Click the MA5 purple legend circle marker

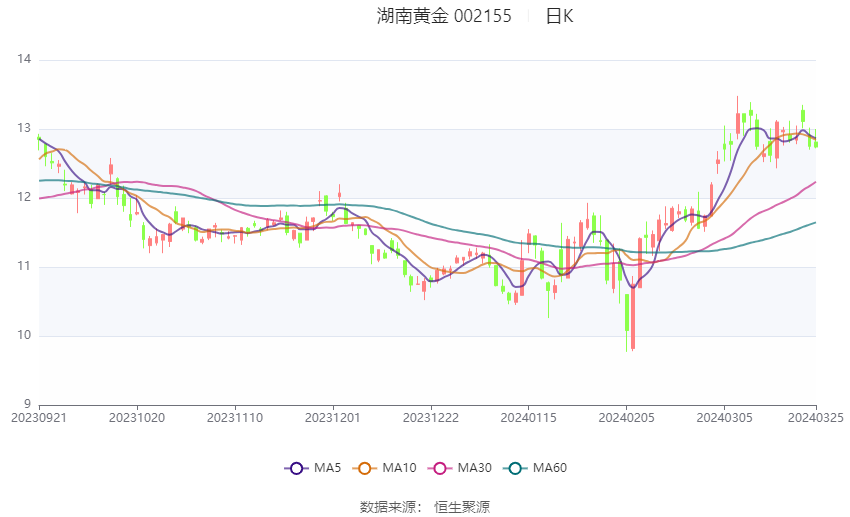[x=295, y=468]
